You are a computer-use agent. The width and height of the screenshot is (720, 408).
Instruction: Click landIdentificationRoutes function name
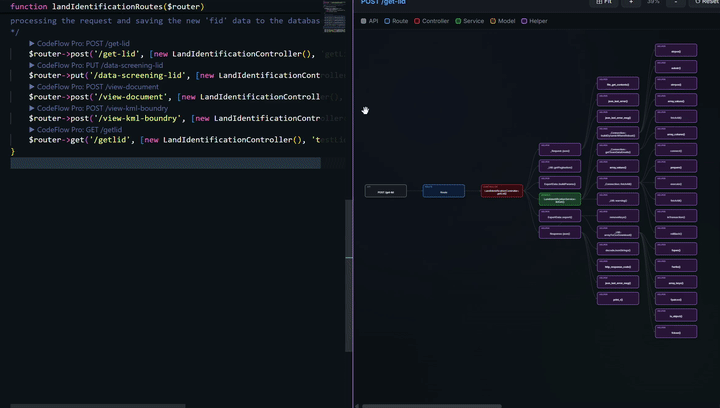107,7
